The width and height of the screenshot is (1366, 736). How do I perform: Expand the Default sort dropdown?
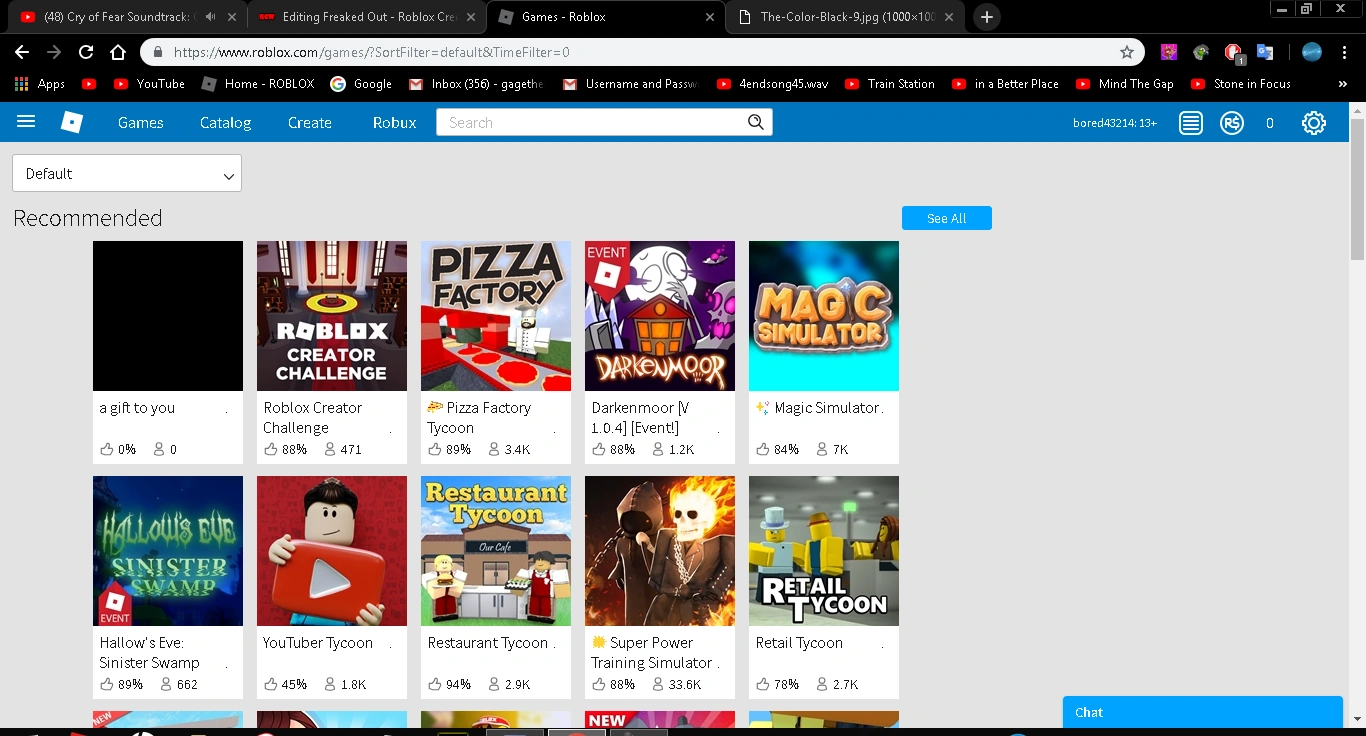point(127,173)
